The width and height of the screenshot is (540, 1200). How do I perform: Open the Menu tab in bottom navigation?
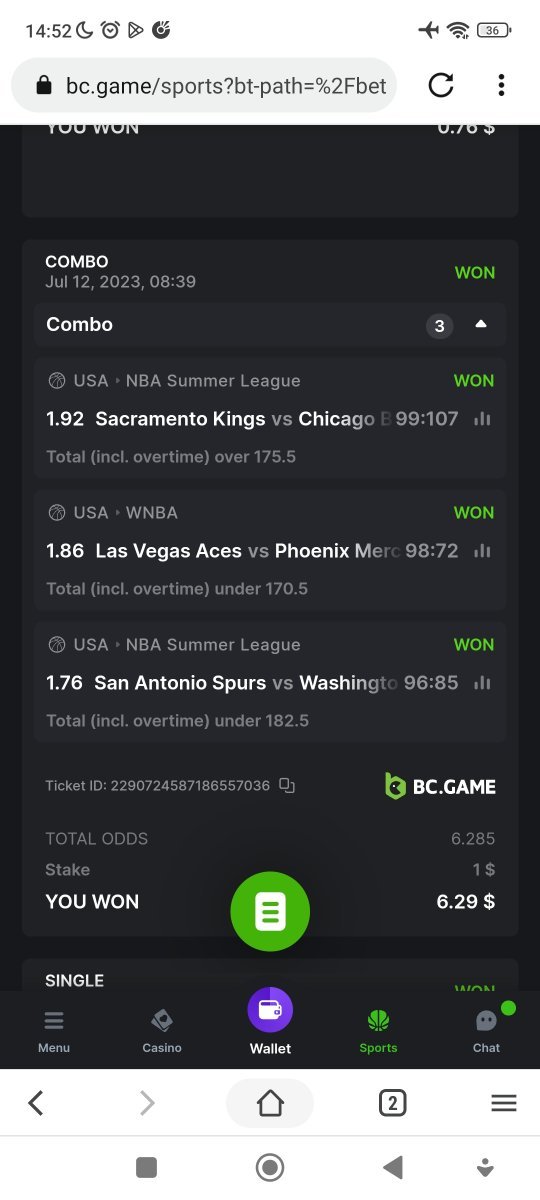click(x=54, y=1032)
